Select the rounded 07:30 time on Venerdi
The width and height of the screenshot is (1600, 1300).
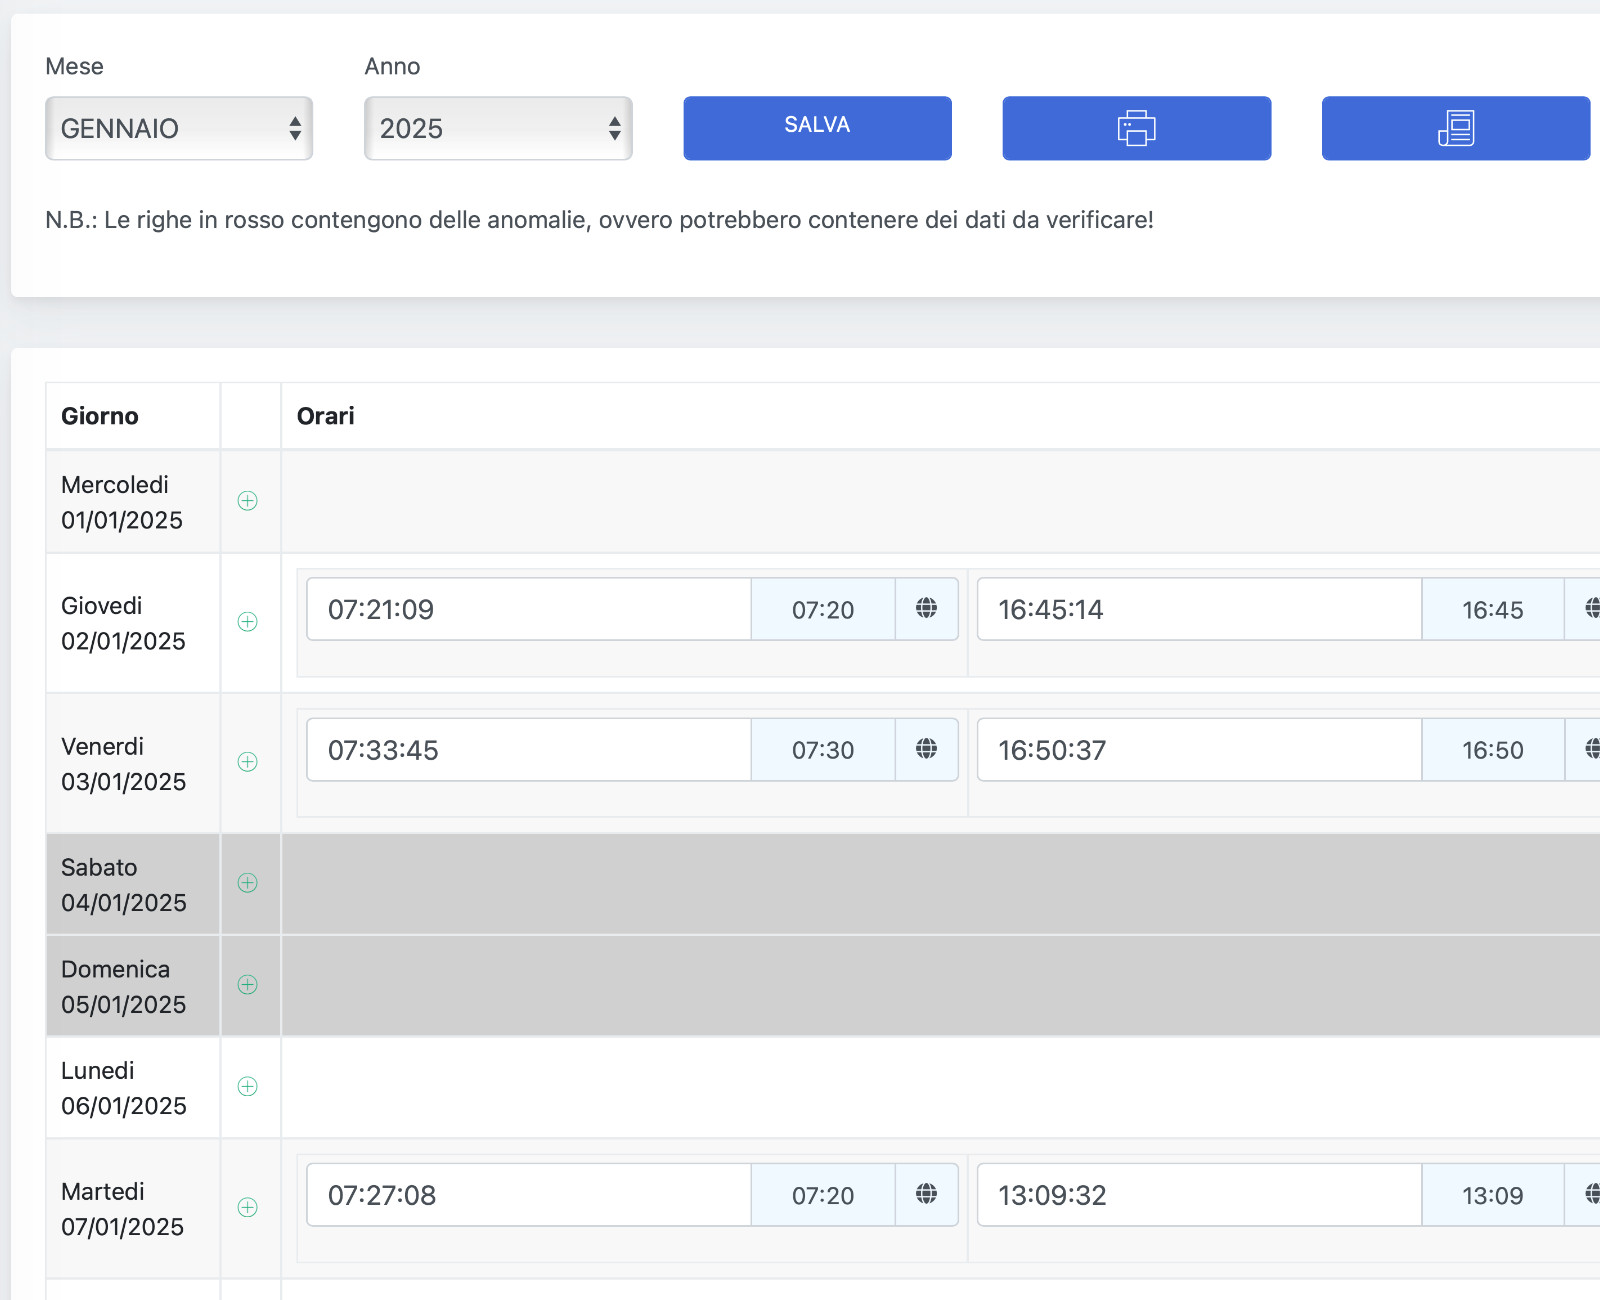click(x=822, y=750)
